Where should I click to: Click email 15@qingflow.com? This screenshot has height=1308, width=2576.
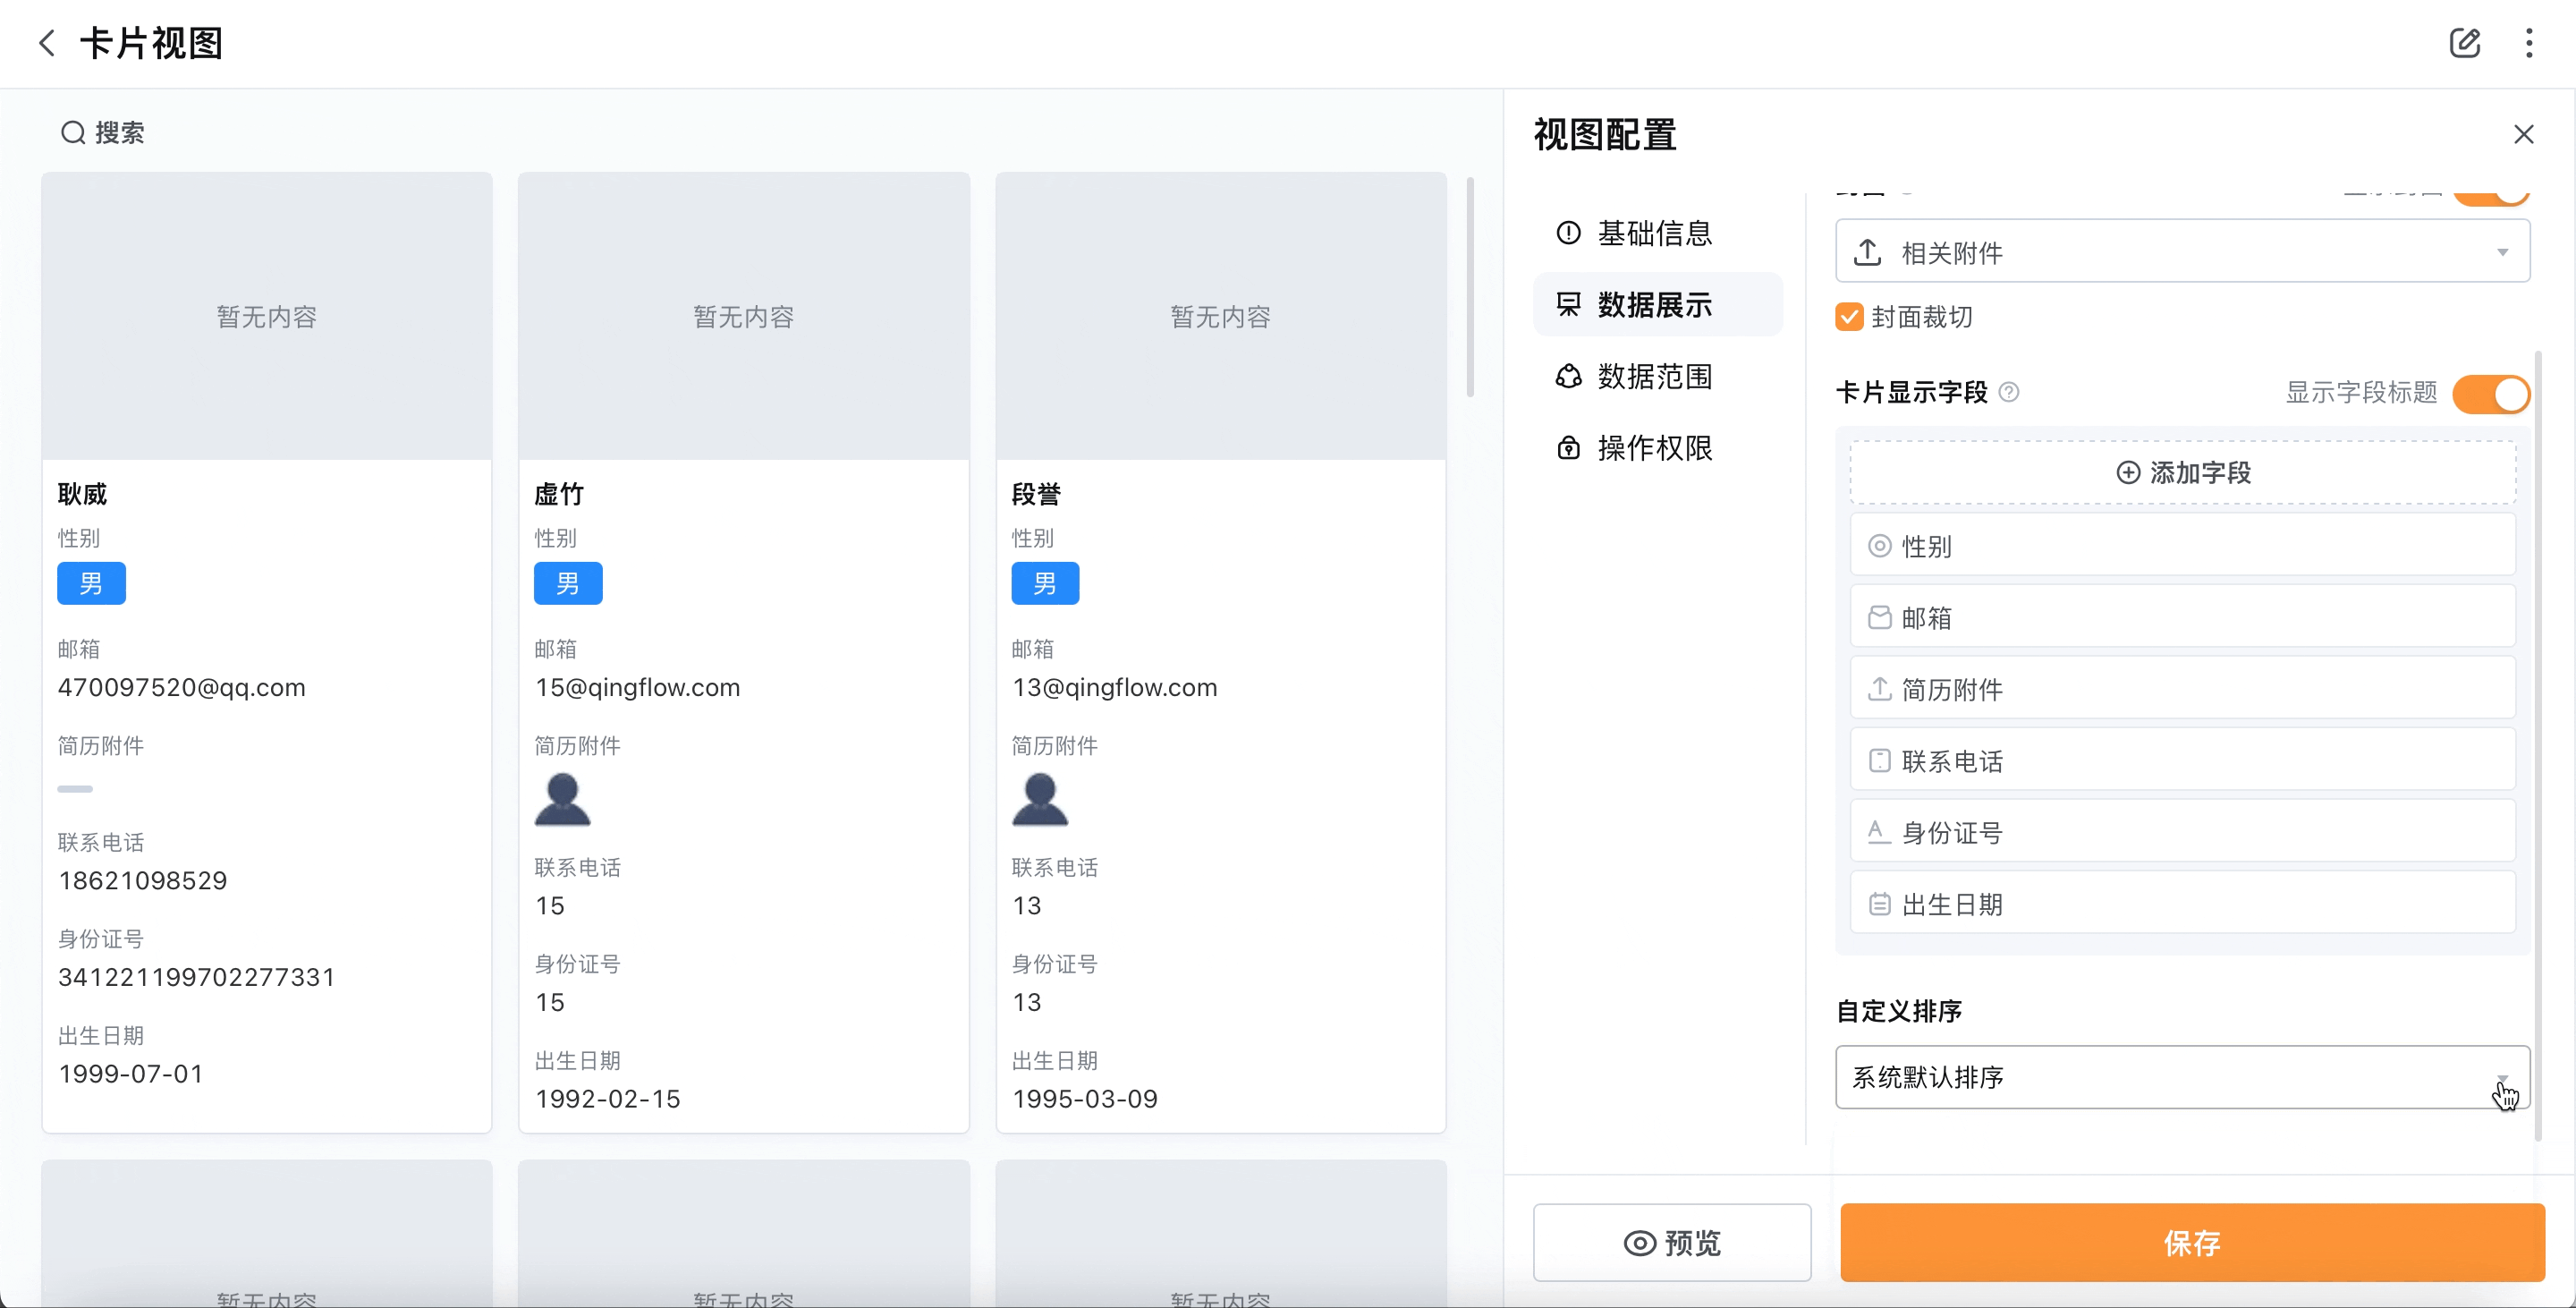tap(638, 687)
